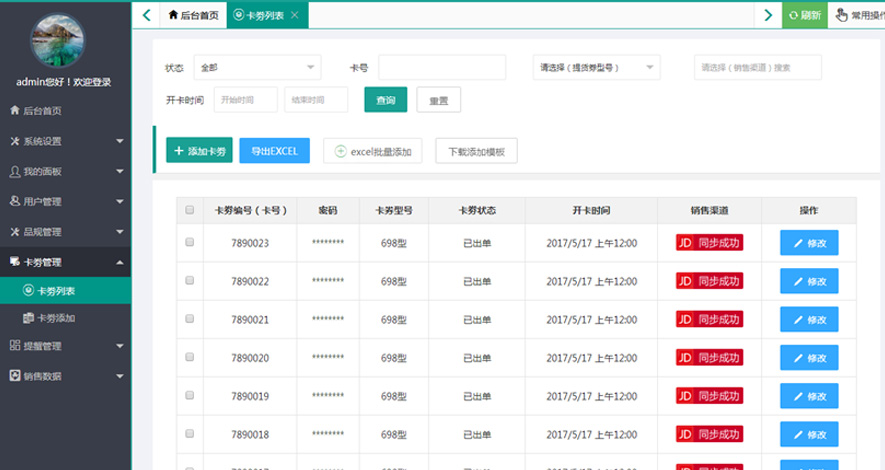Close the 卡券列表 tab

click(x=294, y=15)
